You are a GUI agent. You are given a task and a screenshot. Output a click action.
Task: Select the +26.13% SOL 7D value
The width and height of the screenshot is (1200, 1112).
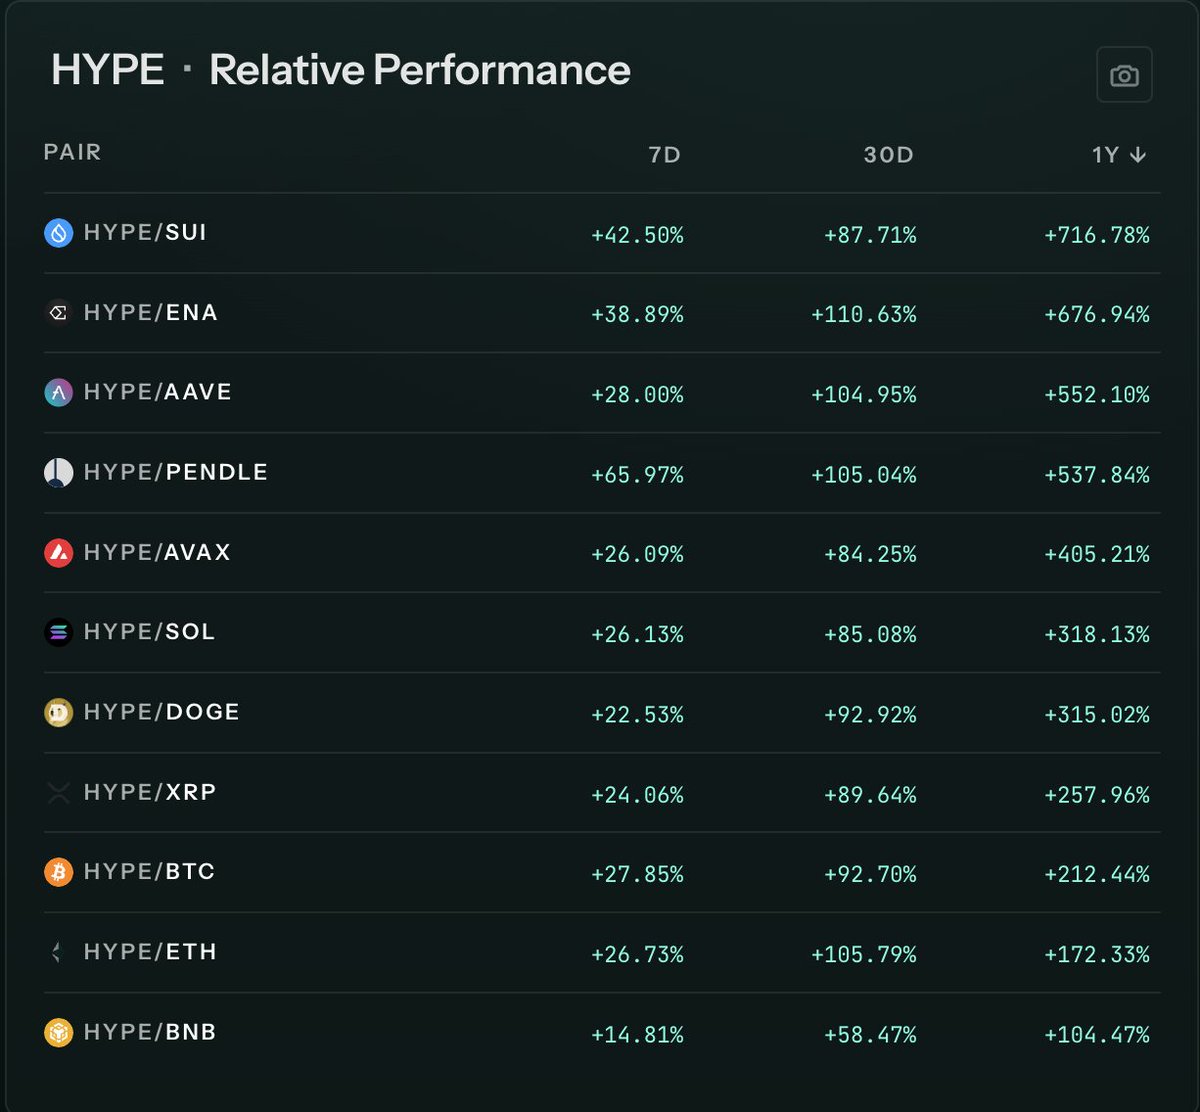pyautogui.click(x=637, y=634)
